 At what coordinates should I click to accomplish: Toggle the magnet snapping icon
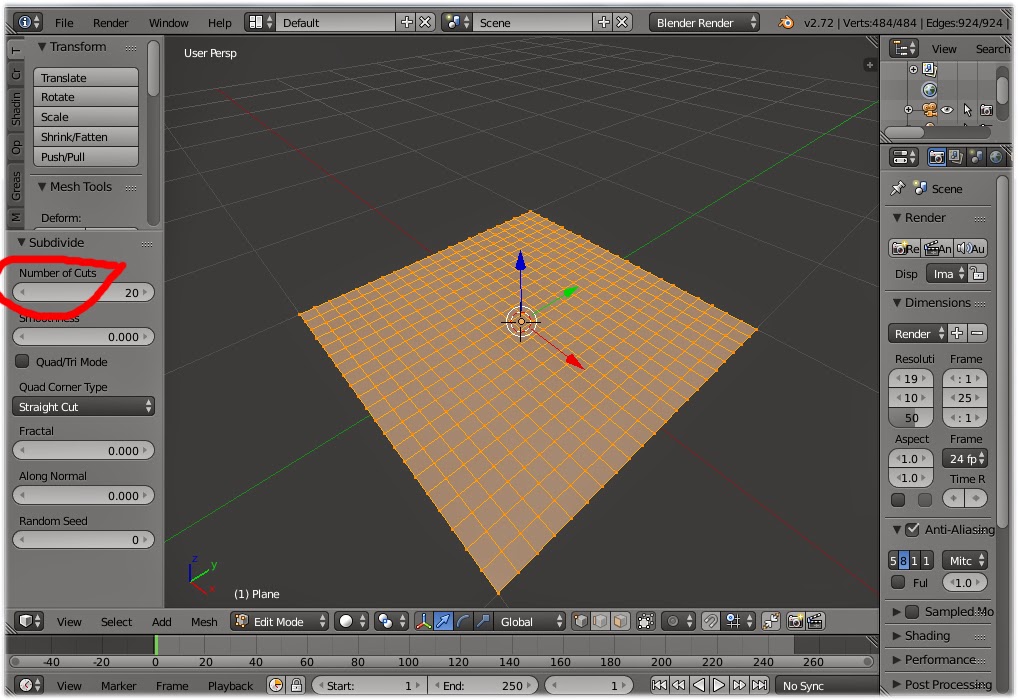tap(711, 623)
